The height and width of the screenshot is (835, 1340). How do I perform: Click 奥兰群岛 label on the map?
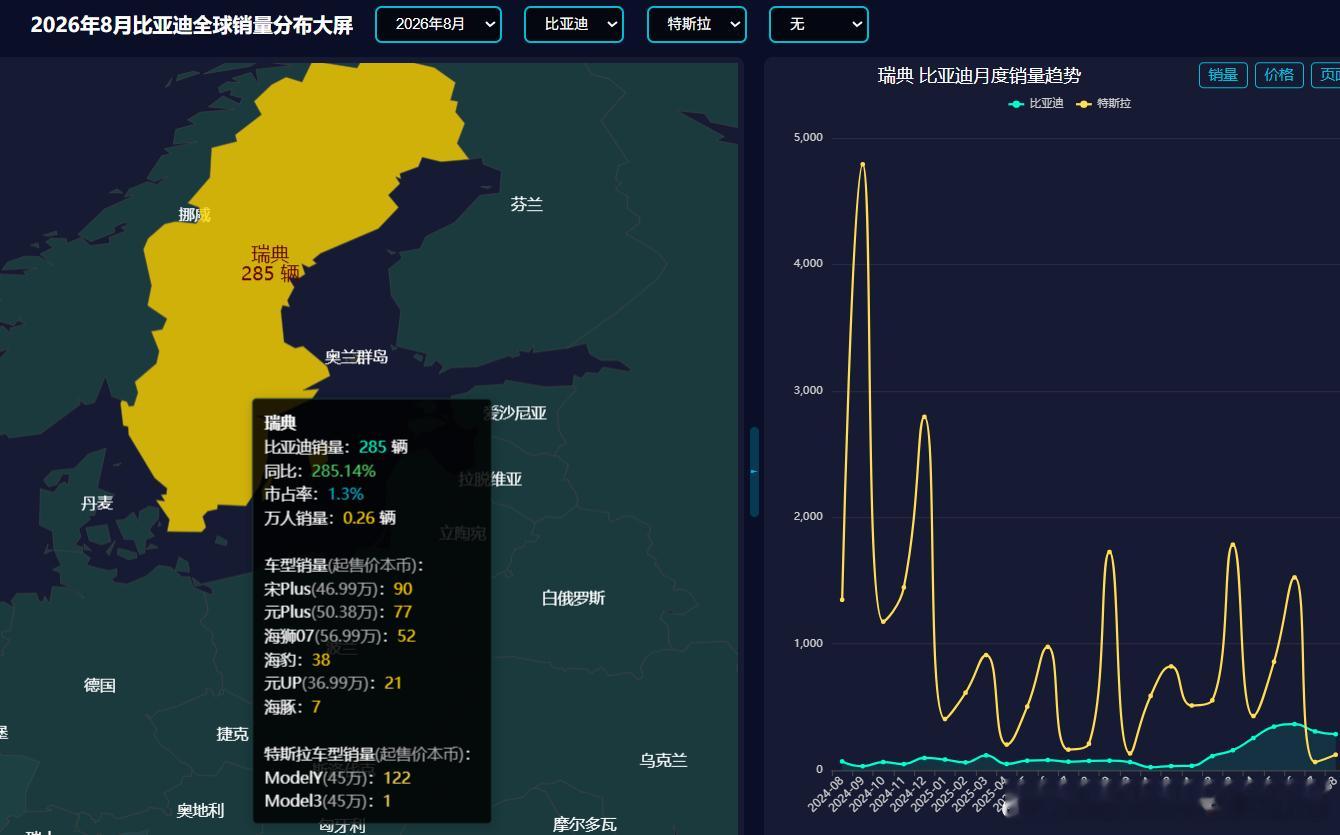[356, 356]
